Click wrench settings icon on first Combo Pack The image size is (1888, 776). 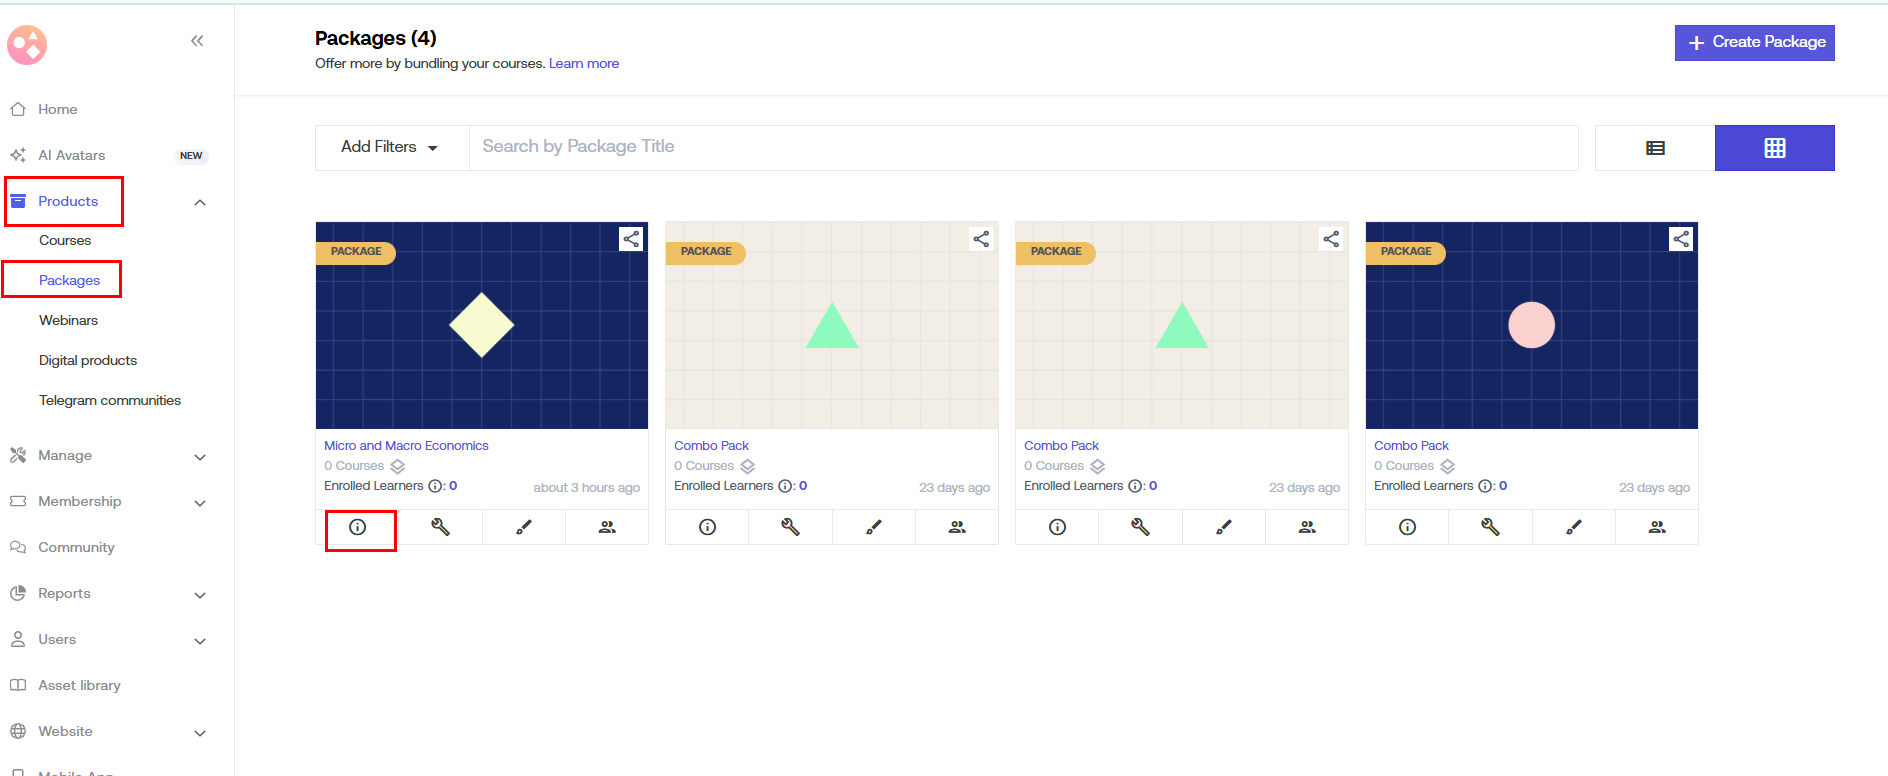[x=790, y=527]
